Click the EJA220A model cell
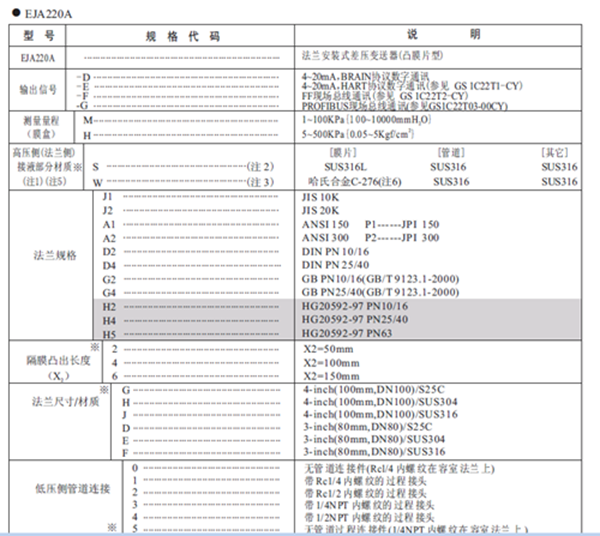The width and height of the screenshot is (600, 536). [x=38, y=58]
